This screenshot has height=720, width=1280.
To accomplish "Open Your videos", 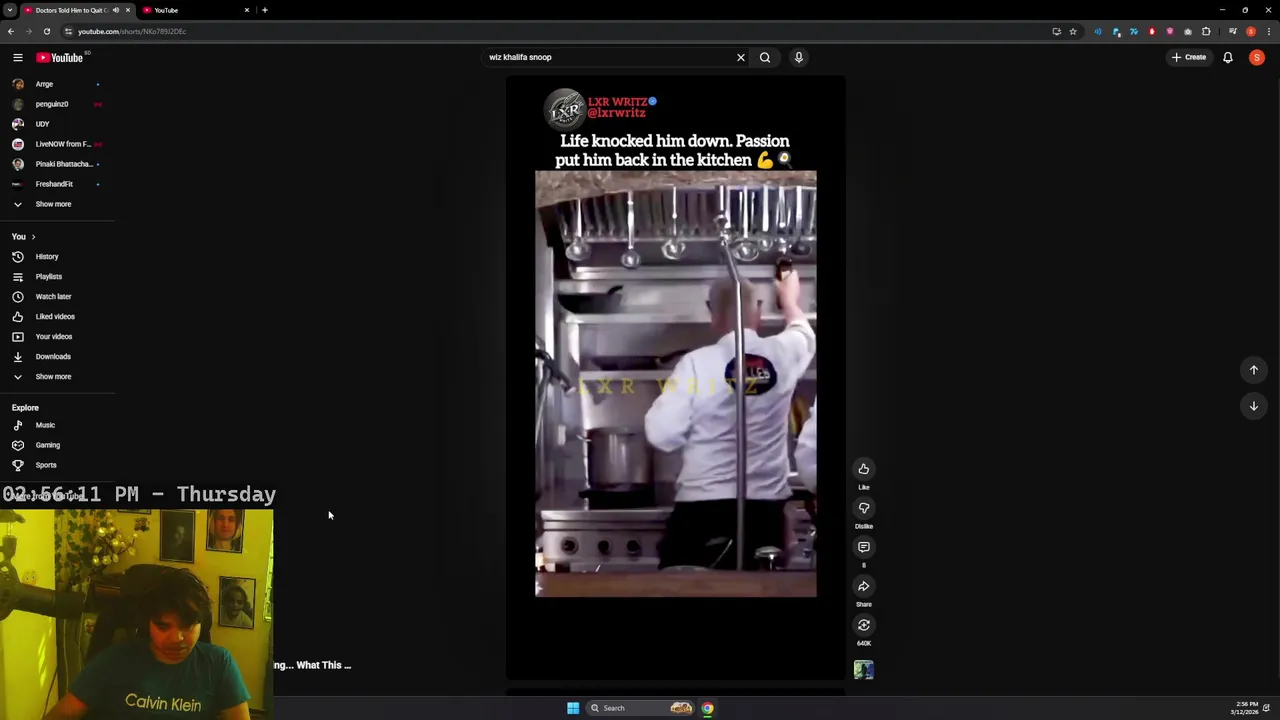I will pyautogui.click(x=57, y=337).
